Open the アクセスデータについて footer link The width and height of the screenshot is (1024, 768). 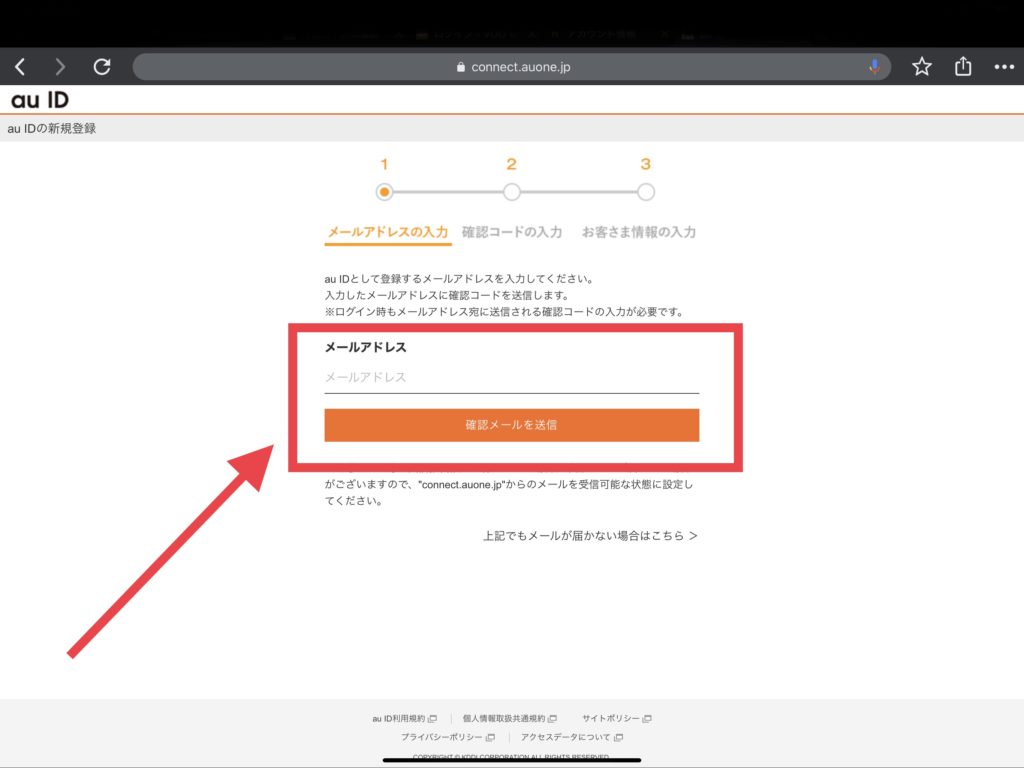571,737
